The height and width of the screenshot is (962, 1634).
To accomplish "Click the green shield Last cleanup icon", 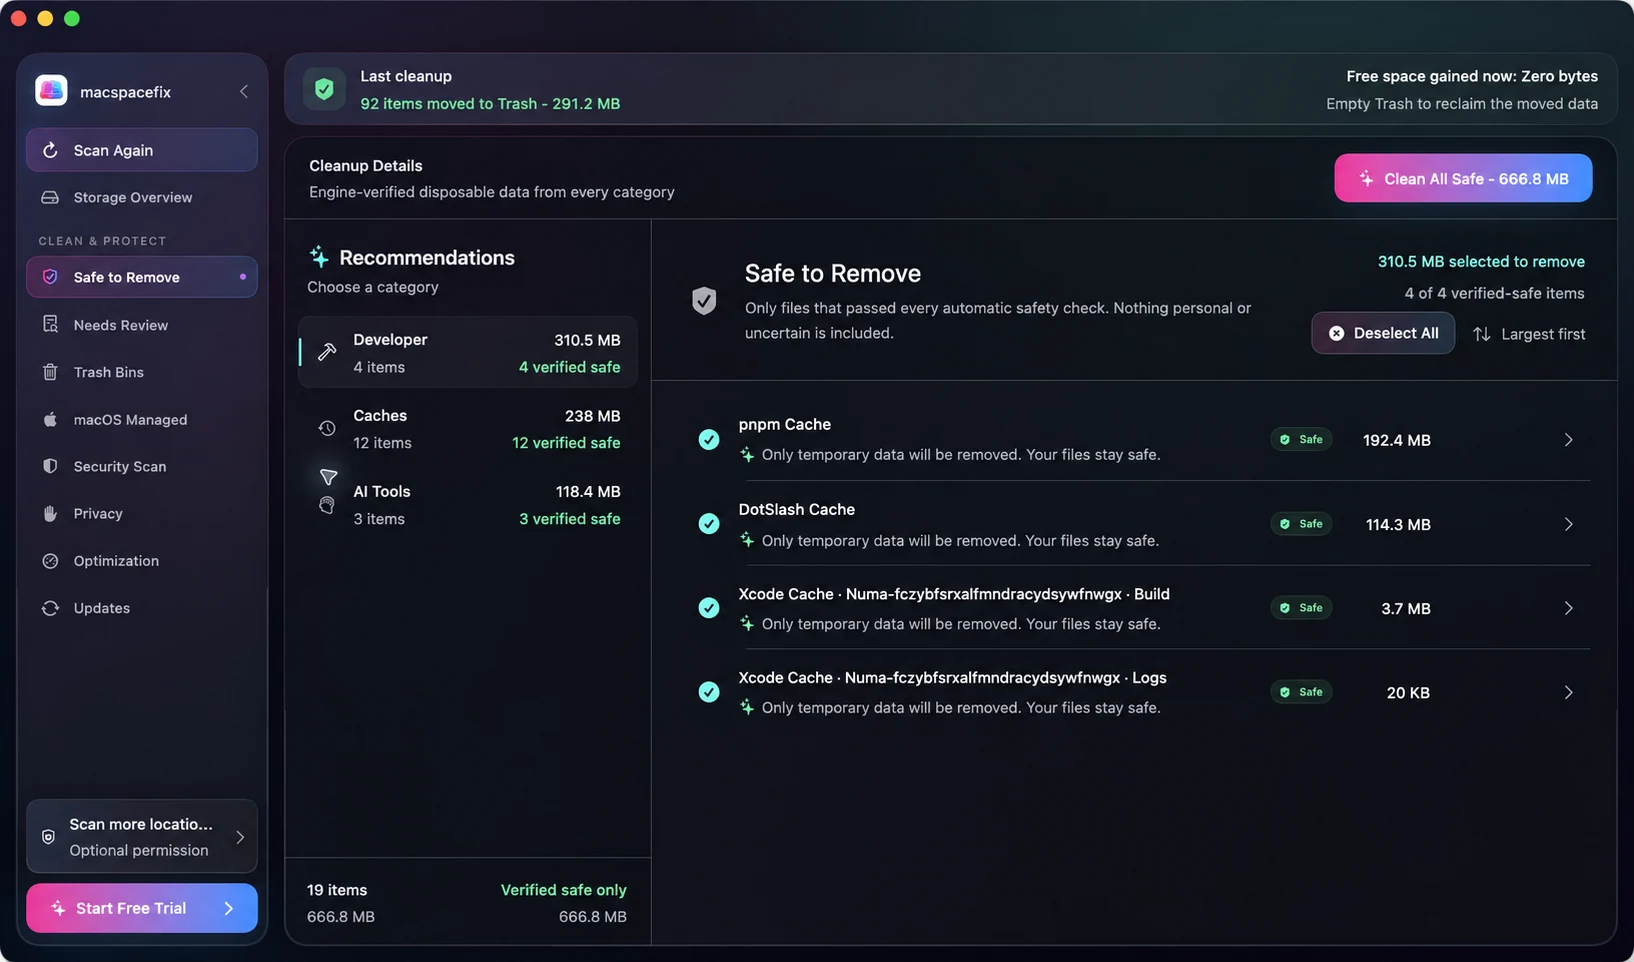I will coord(324,89).
